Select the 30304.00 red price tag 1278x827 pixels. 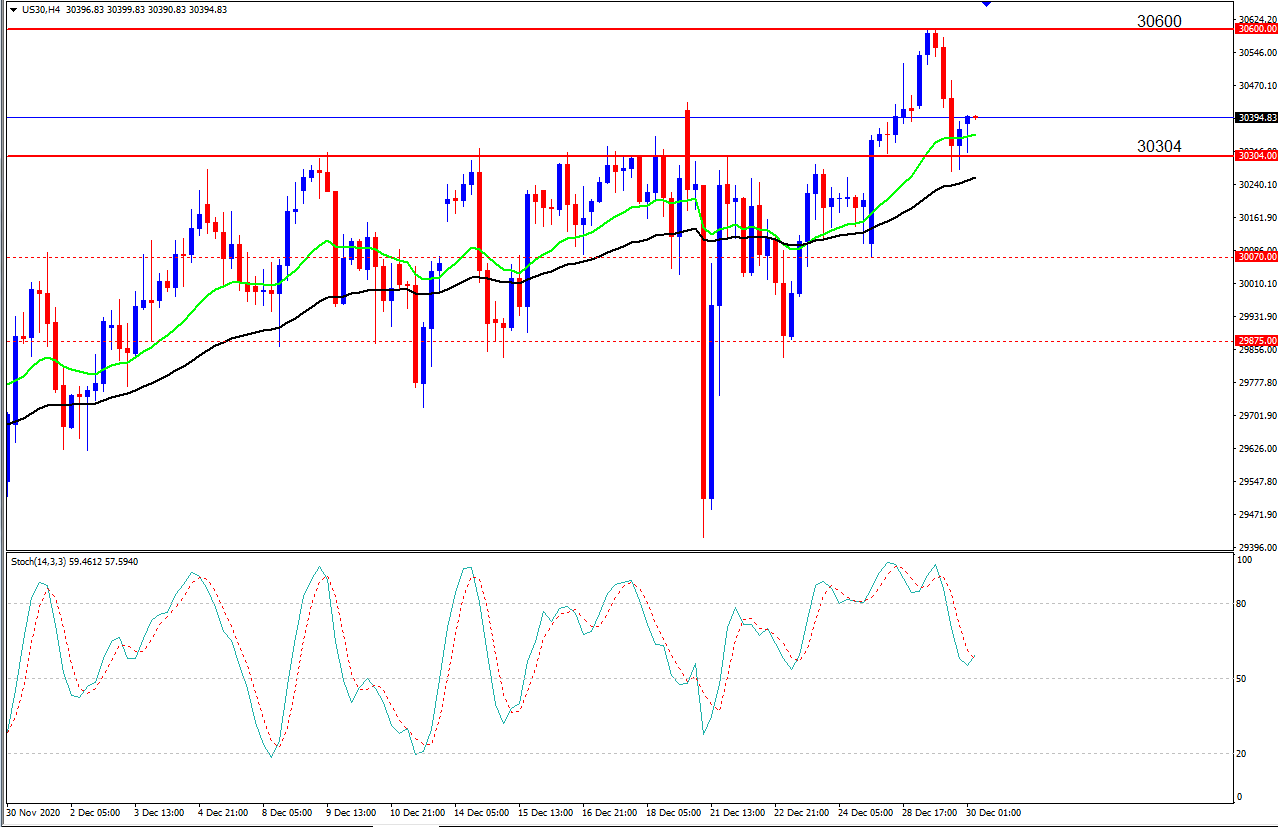1255,156
